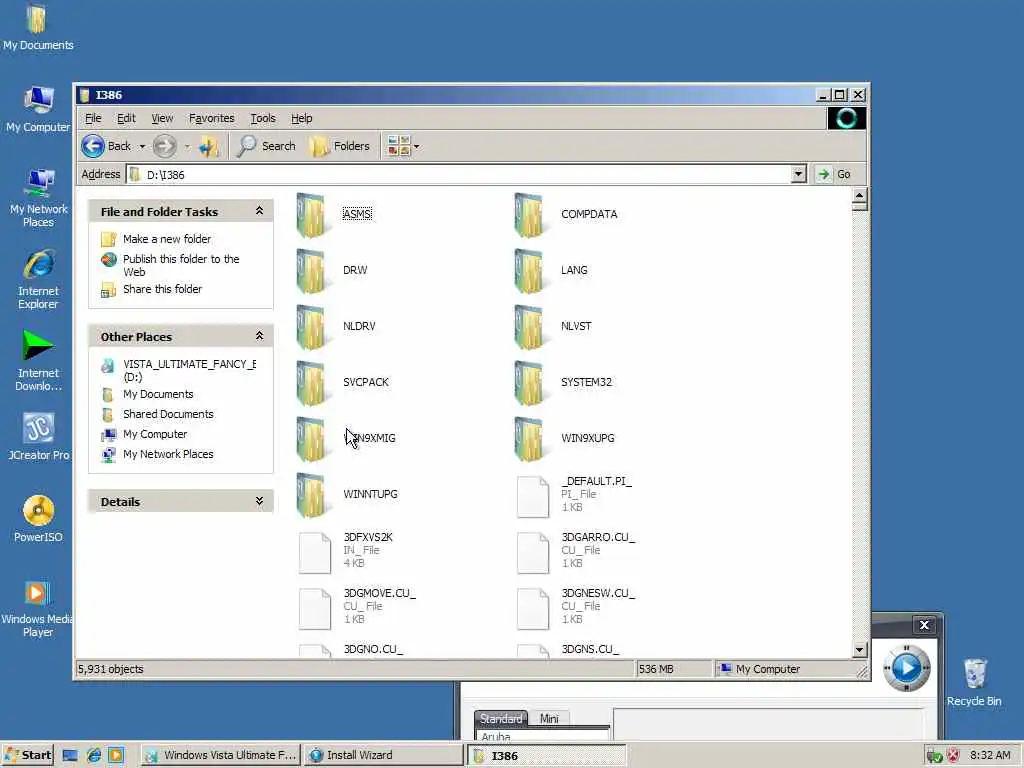The image size is (1024, 768).
Task: Select the DRW folder
Action: (x=332, y=270)
